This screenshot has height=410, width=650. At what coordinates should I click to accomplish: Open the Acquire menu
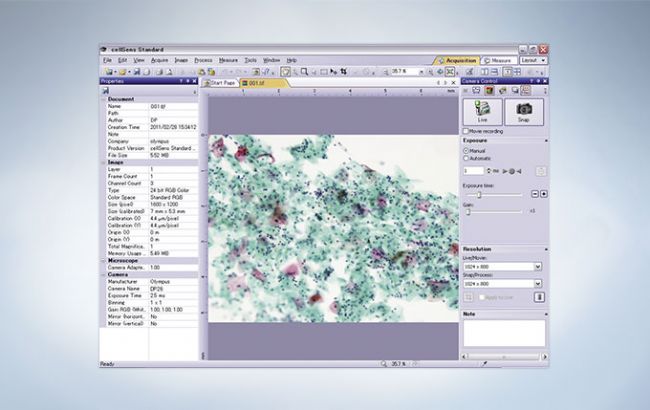tap(159, 60)
